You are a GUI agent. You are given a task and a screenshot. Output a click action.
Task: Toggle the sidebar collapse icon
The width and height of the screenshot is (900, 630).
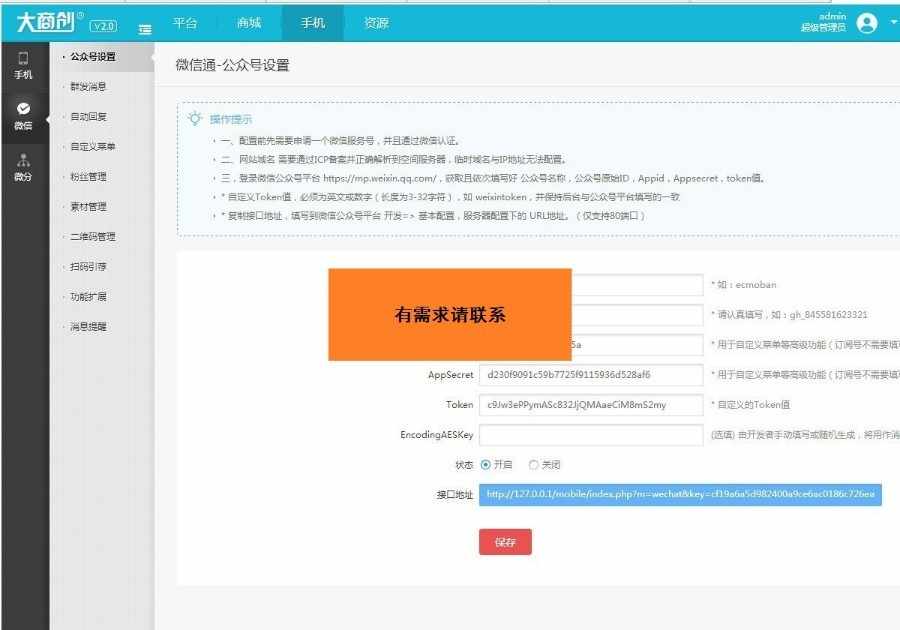click(x=145, y=29)
